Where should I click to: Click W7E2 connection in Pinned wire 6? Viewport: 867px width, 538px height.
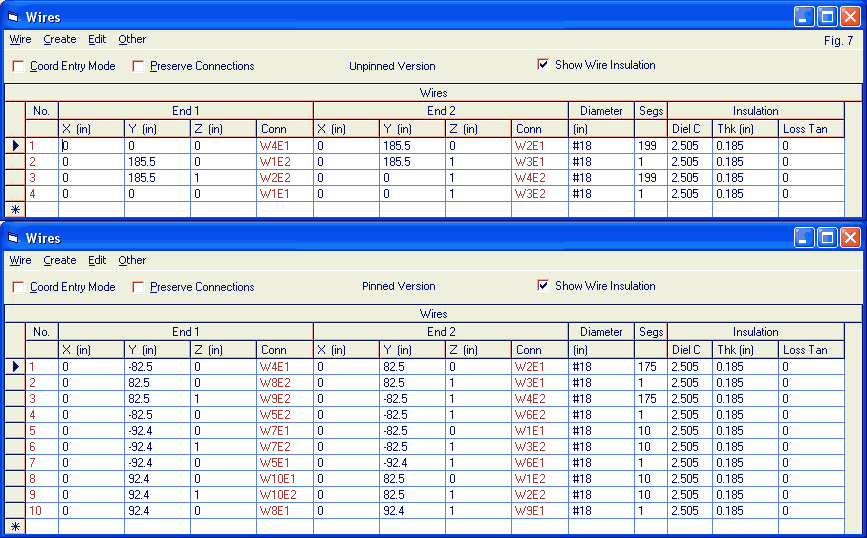tap(285, 447)
